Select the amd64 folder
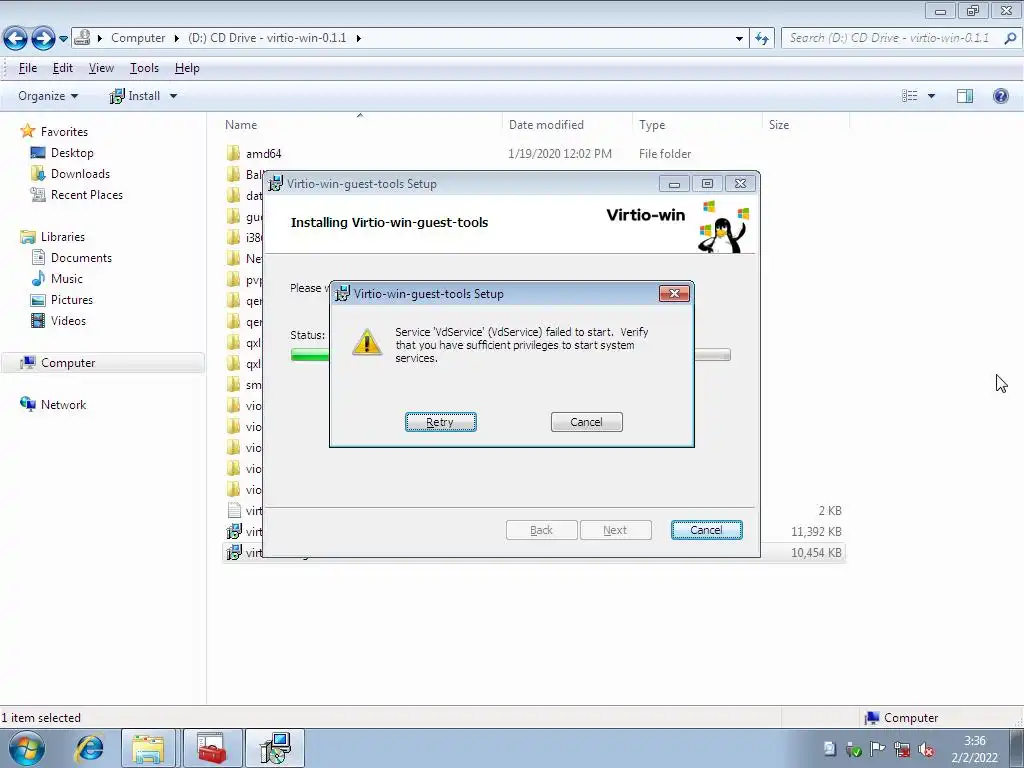The height and width of the screenshot is (768, 1024). pos(263,153)
